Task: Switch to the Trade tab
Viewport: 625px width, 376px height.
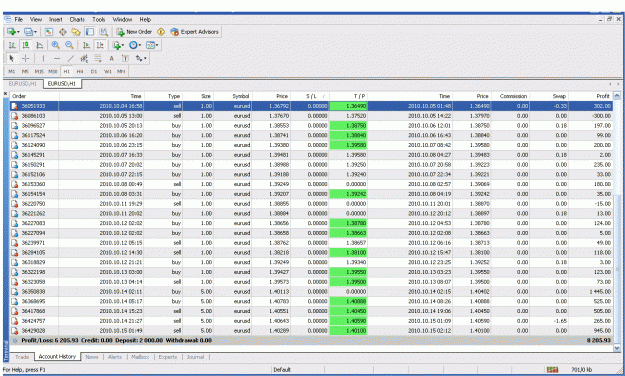Action: tap(22, 357)
